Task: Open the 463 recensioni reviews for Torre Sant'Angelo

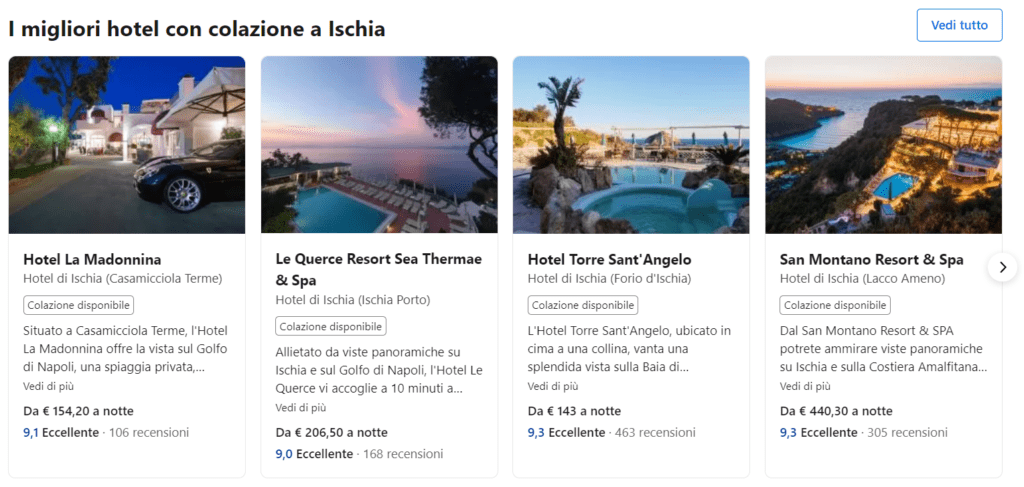Action: point(657,433)
